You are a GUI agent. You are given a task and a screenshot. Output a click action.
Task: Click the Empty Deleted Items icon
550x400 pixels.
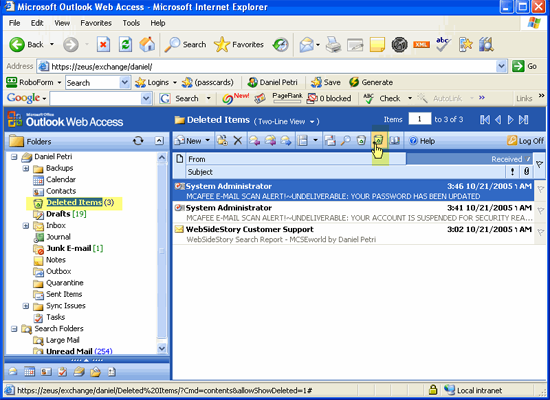click(361, 141)
